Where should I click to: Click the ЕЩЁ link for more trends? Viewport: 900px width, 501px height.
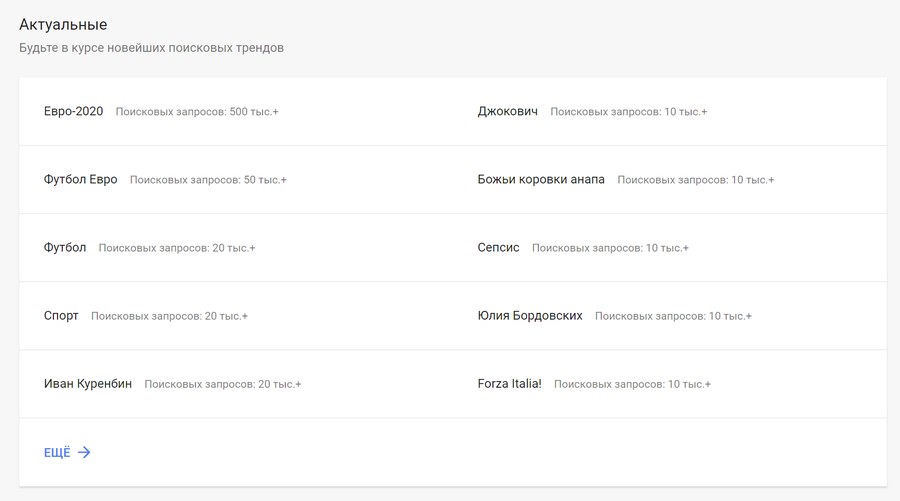(x=57, y=453)
